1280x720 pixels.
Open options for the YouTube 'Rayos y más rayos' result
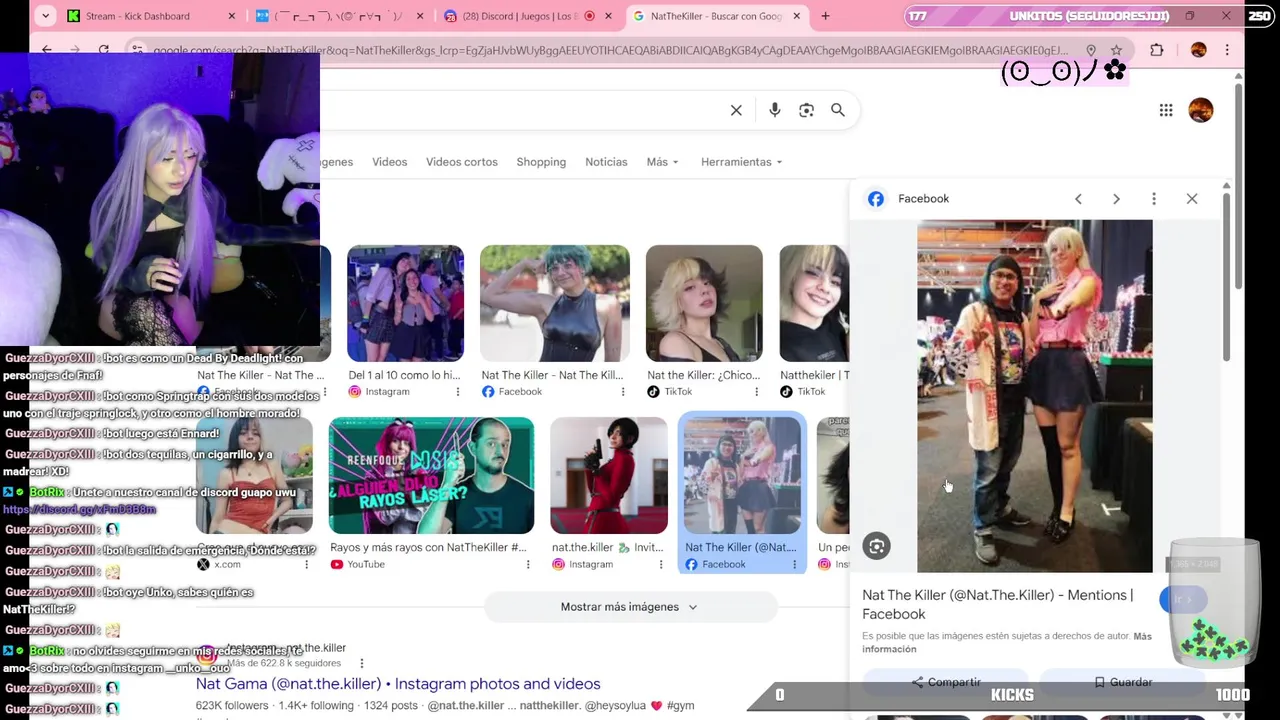[528, 565]
